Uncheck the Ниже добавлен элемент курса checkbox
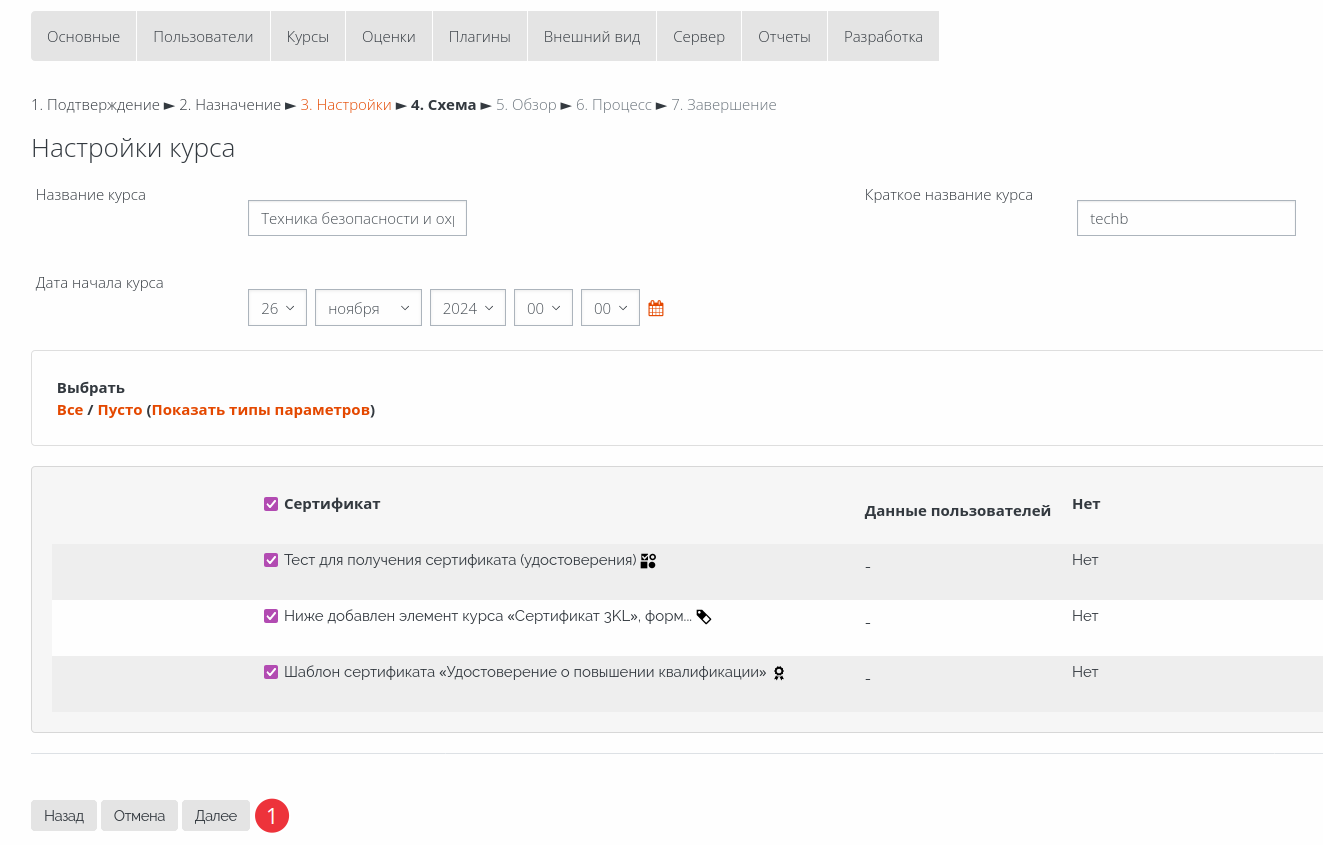The width and height of the screenshot is (1323, 845). coord(271,616)
